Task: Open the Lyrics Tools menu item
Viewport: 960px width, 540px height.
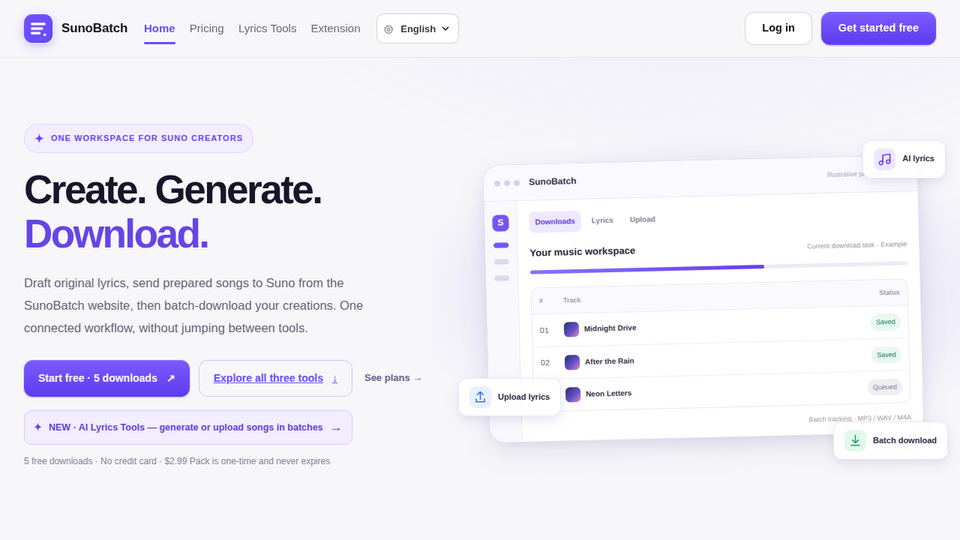Action: click(x=267, y=29)
